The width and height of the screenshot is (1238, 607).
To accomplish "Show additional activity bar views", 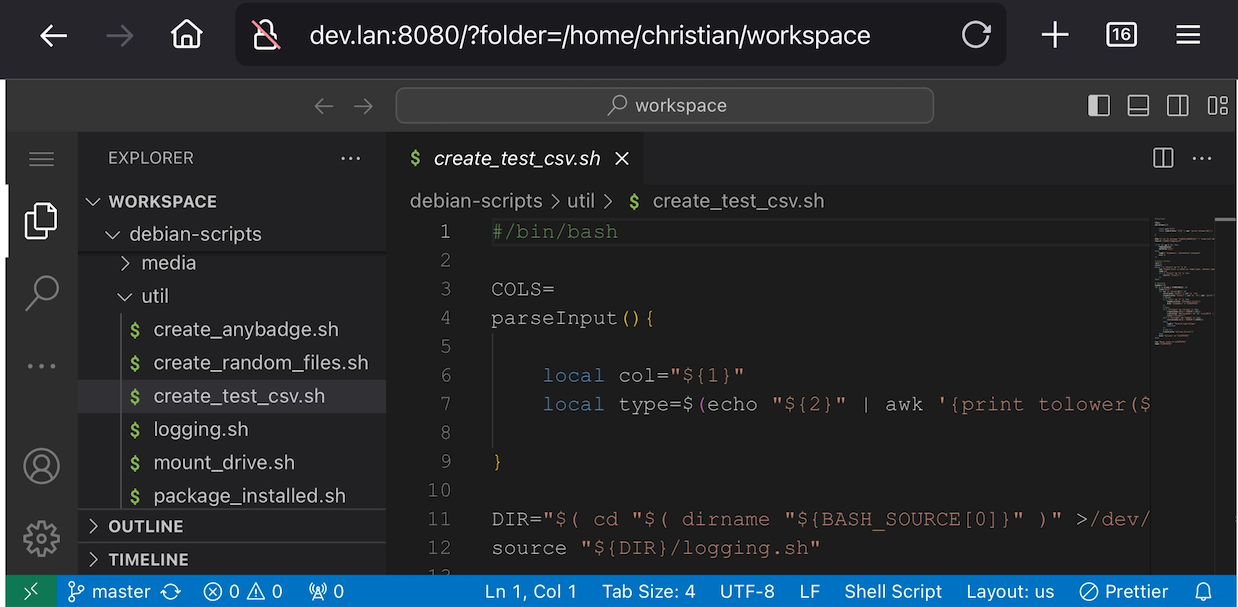I will [41, 366].
